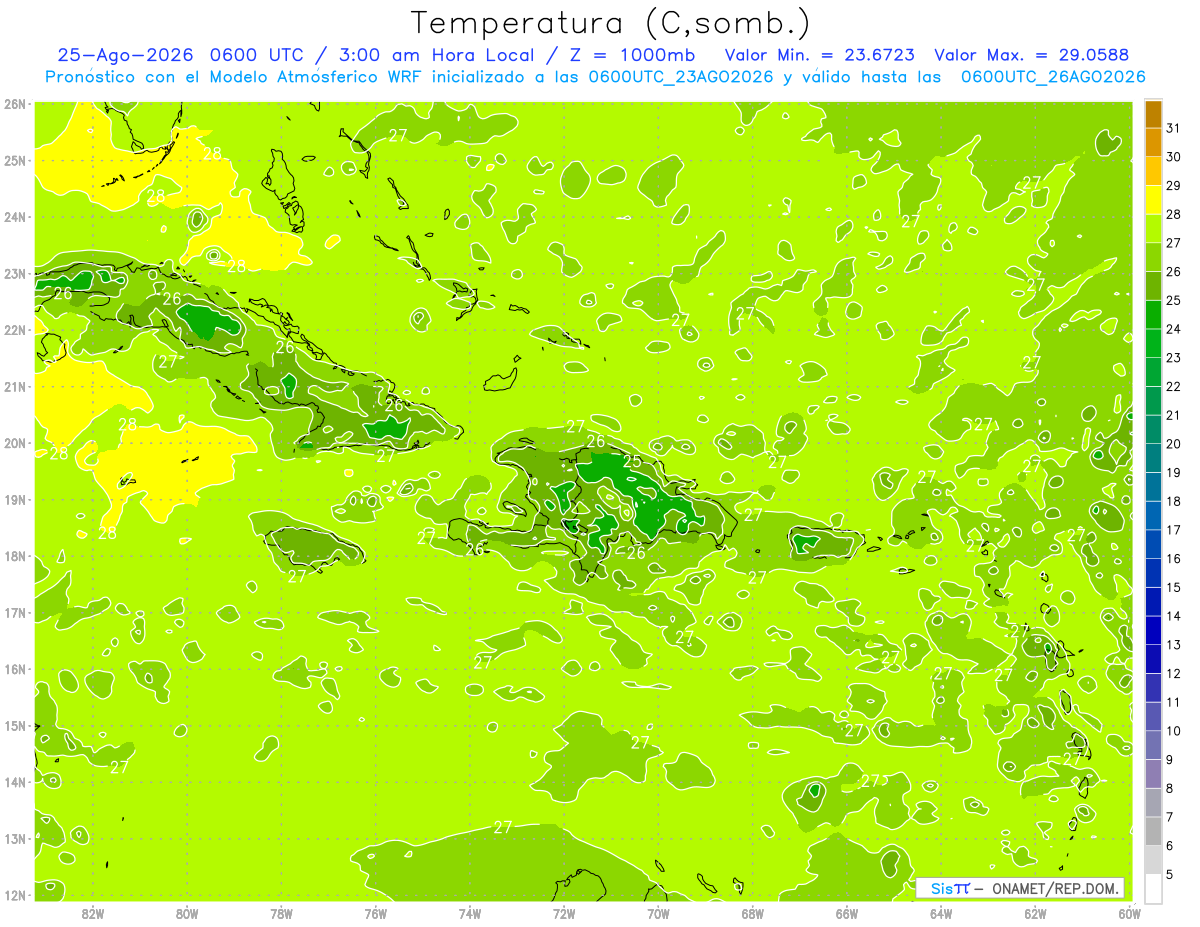Screen dimensions: 1200x927
Task: Click the "16N" latitude axis label
Action: [16, 669]
